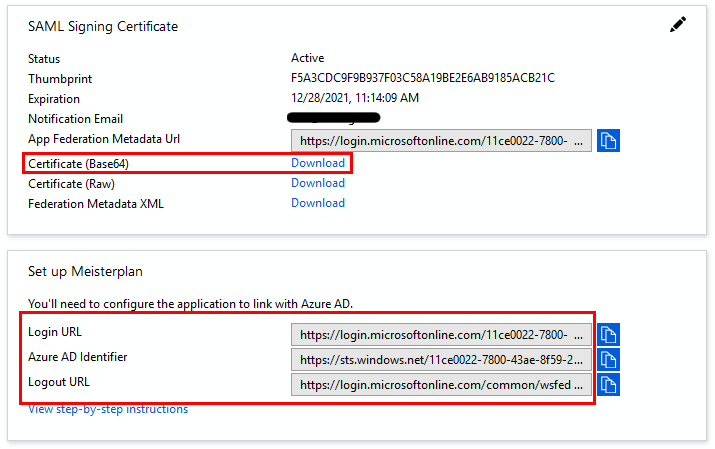Download the Federation Metadata XML

pyautogui.click(x=318, y=203)
